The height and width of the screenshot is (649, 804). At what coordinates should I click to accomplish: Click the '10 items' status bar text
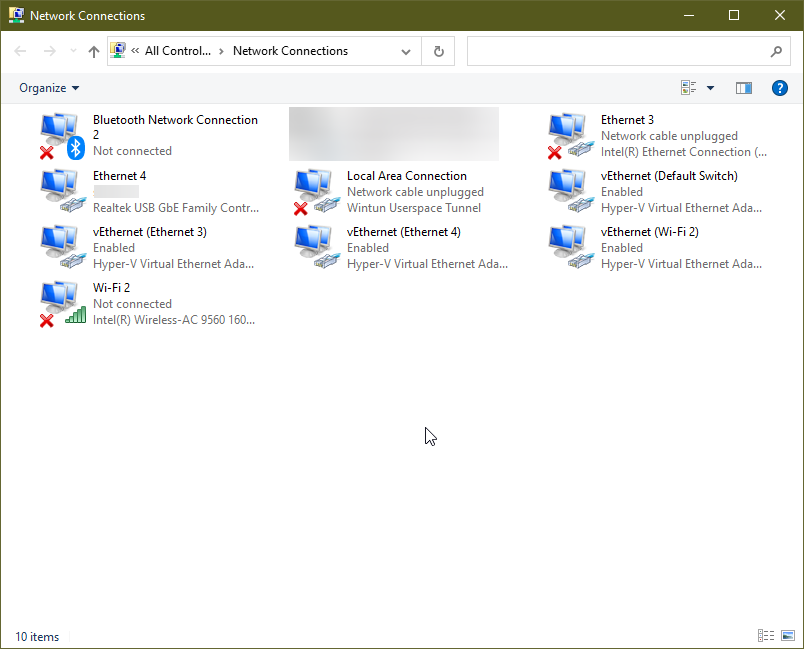coord(37,637)
